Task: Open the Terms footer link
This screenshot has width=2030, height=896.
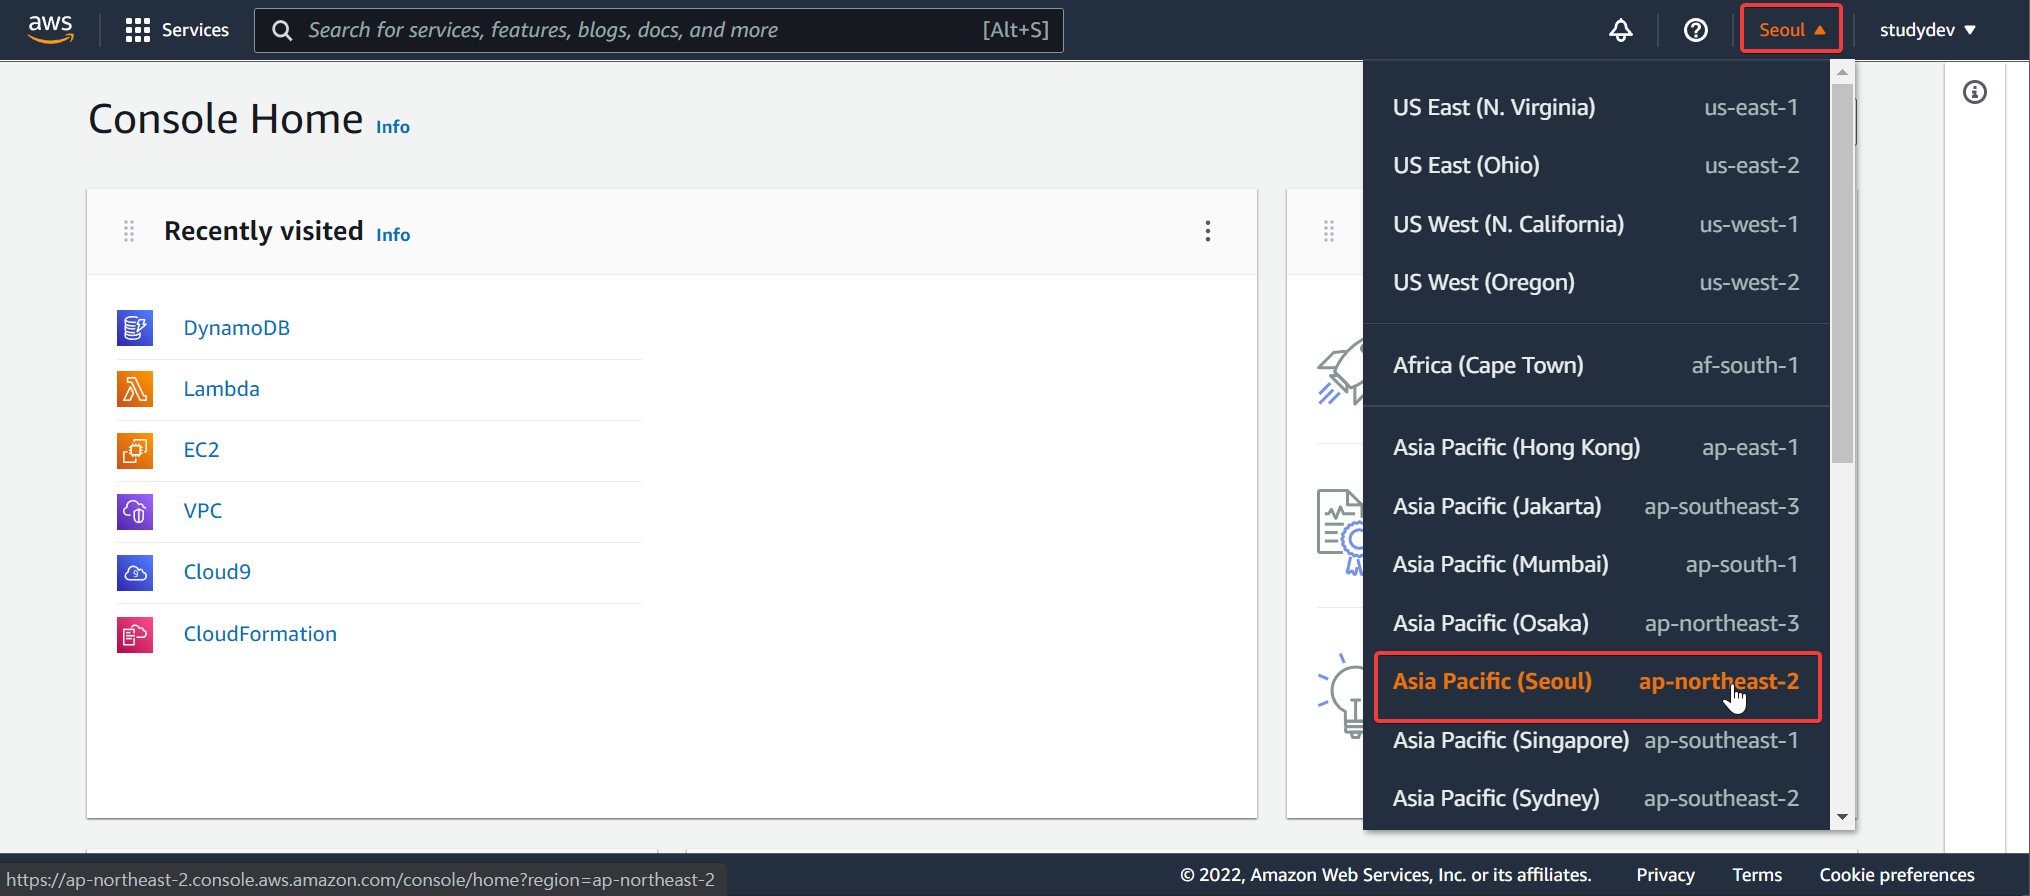Action: [x=1757, y=875]
